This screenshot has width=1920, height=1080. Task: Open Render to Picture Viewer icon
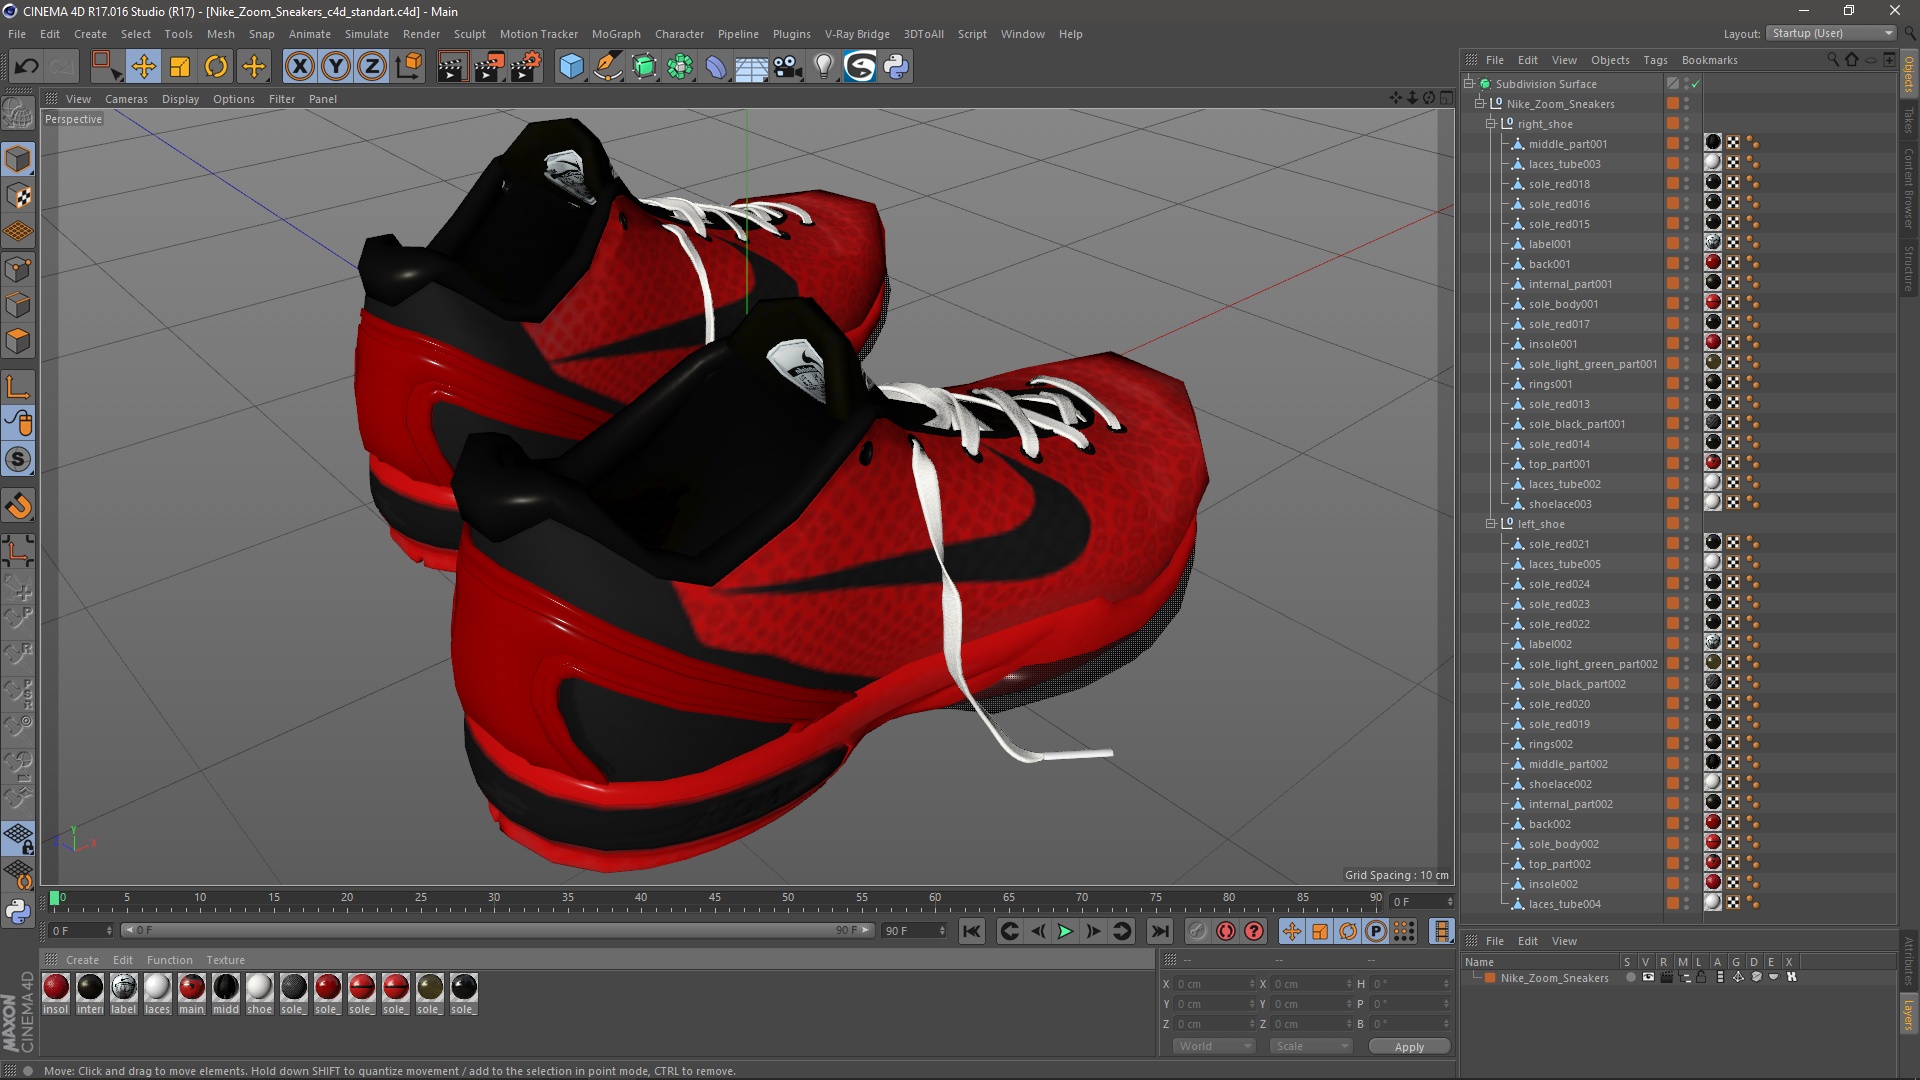click(x=489, y=67)
